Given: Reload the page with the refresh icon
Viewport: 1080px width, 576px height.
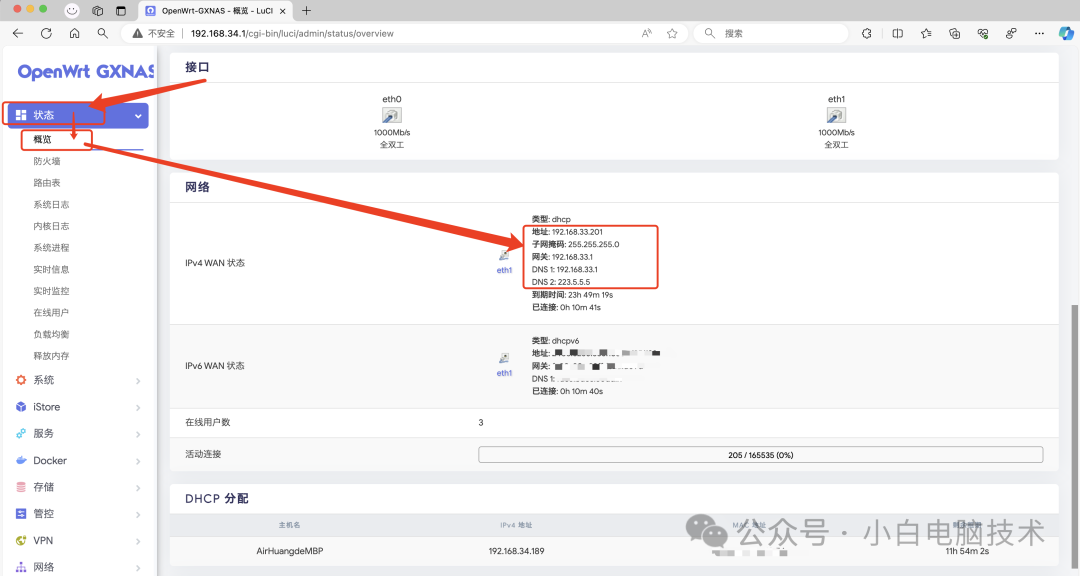Looking at the screenshot, I should point(46,33).
